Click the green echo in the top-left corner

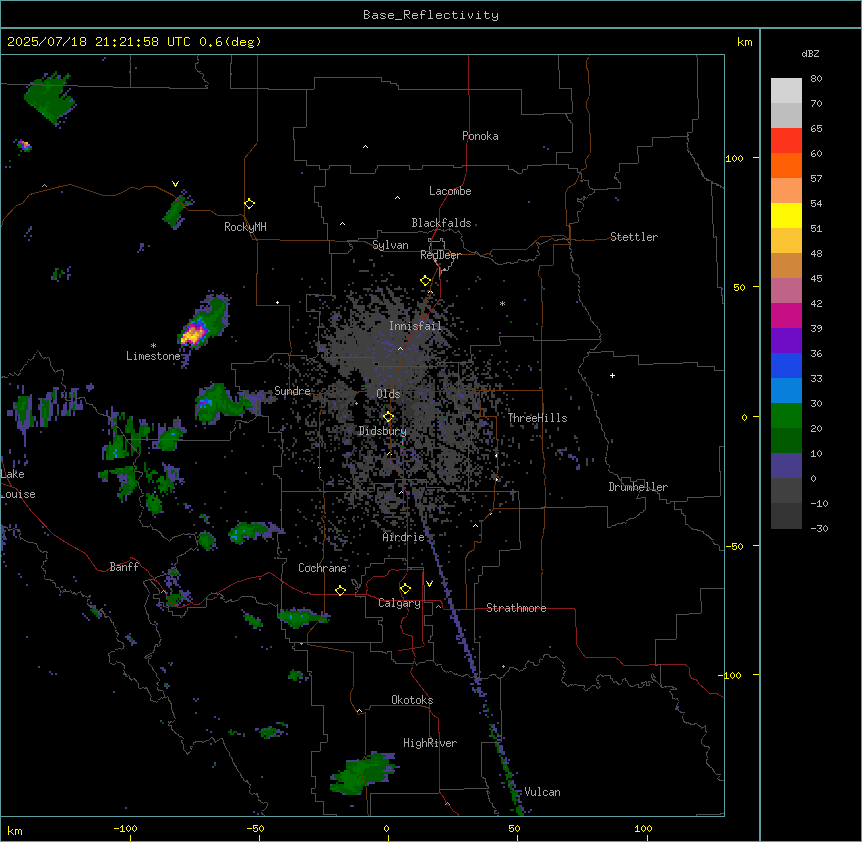click(x=49, y=98)
